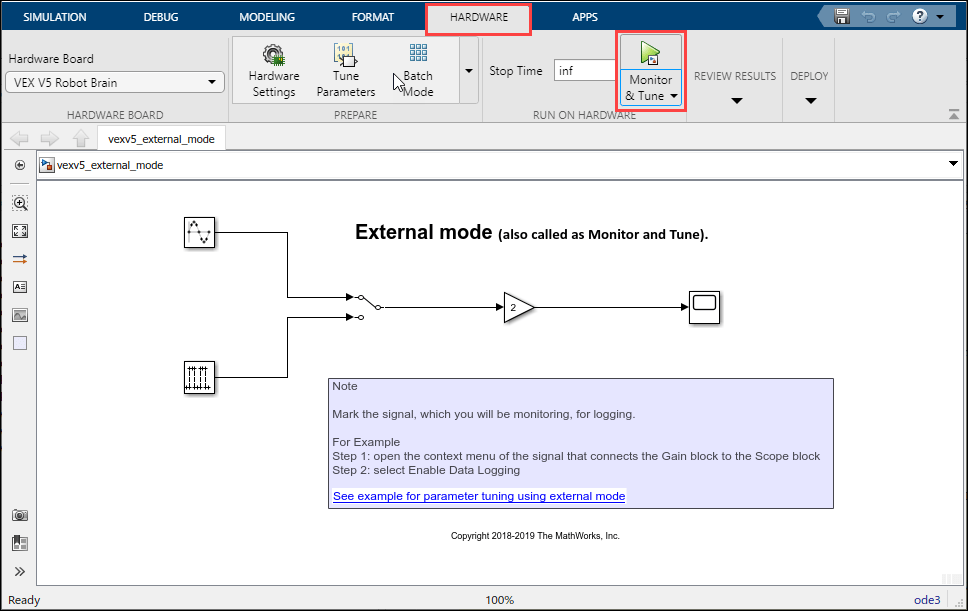
Task: Click the Tune Parameters icon
Action: pyautogui.click(x=345, y=55)
